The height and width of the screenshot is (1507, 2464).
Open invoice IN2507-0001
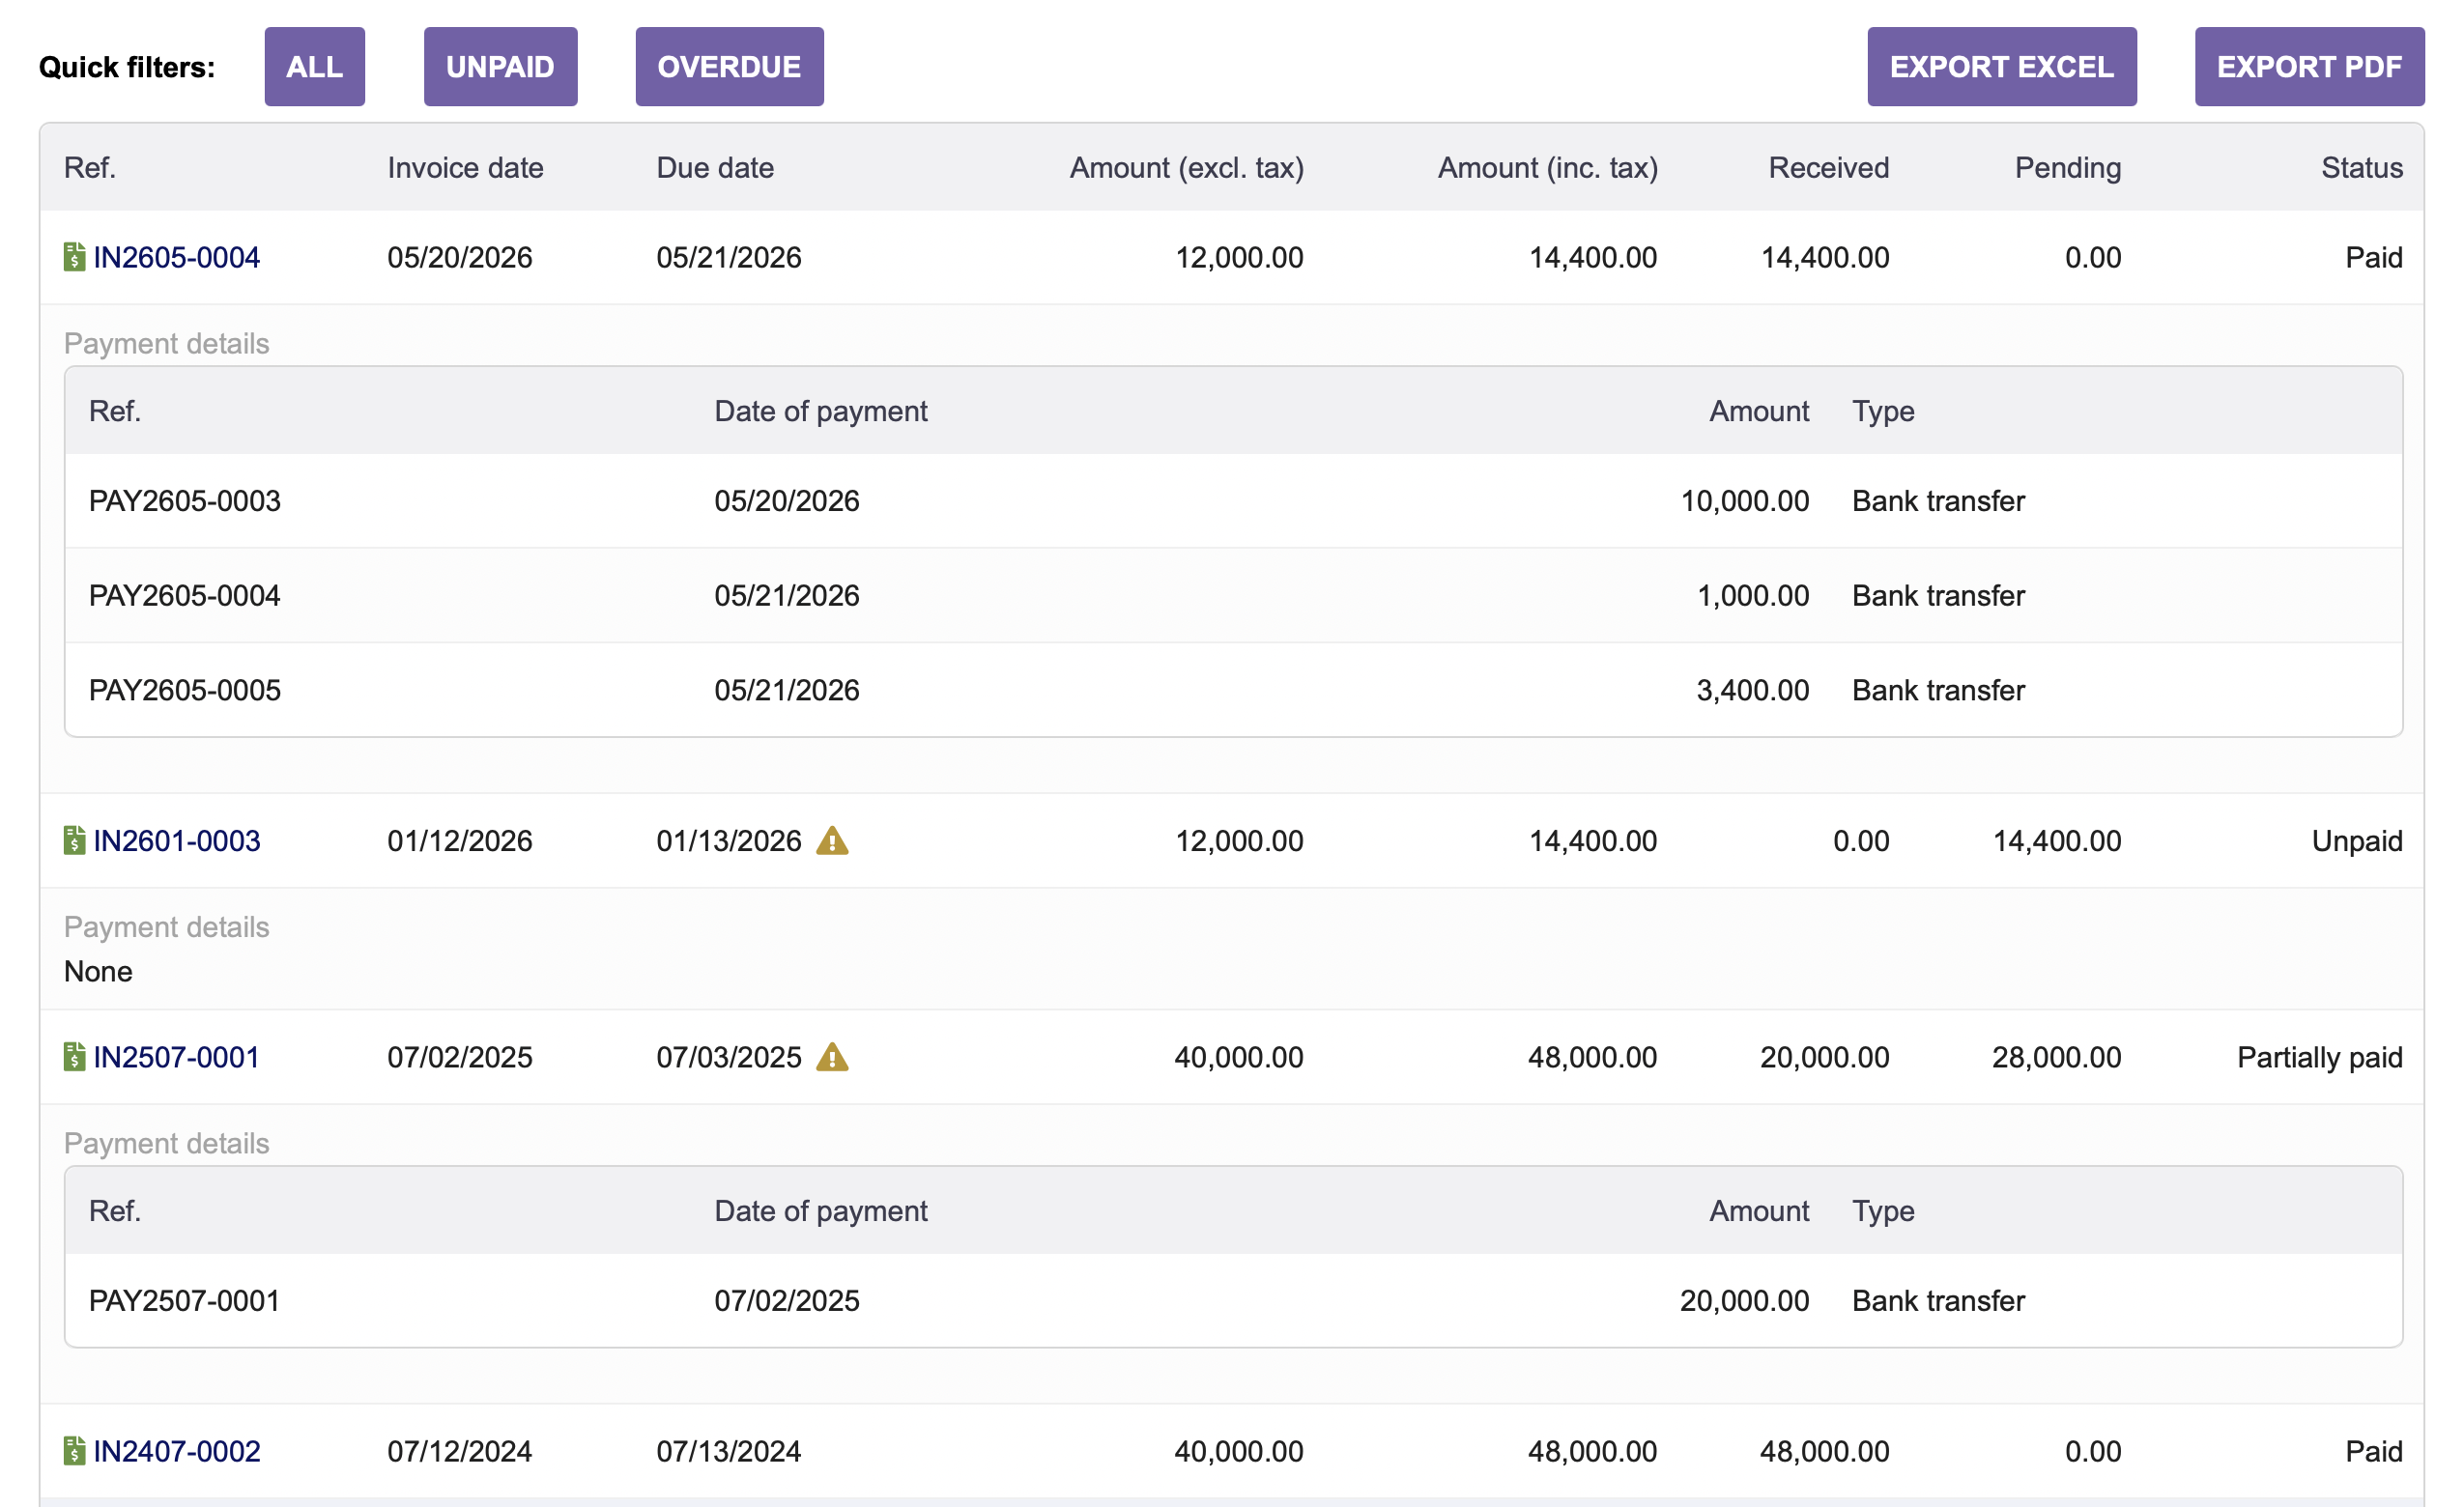tap(176, 1056)
